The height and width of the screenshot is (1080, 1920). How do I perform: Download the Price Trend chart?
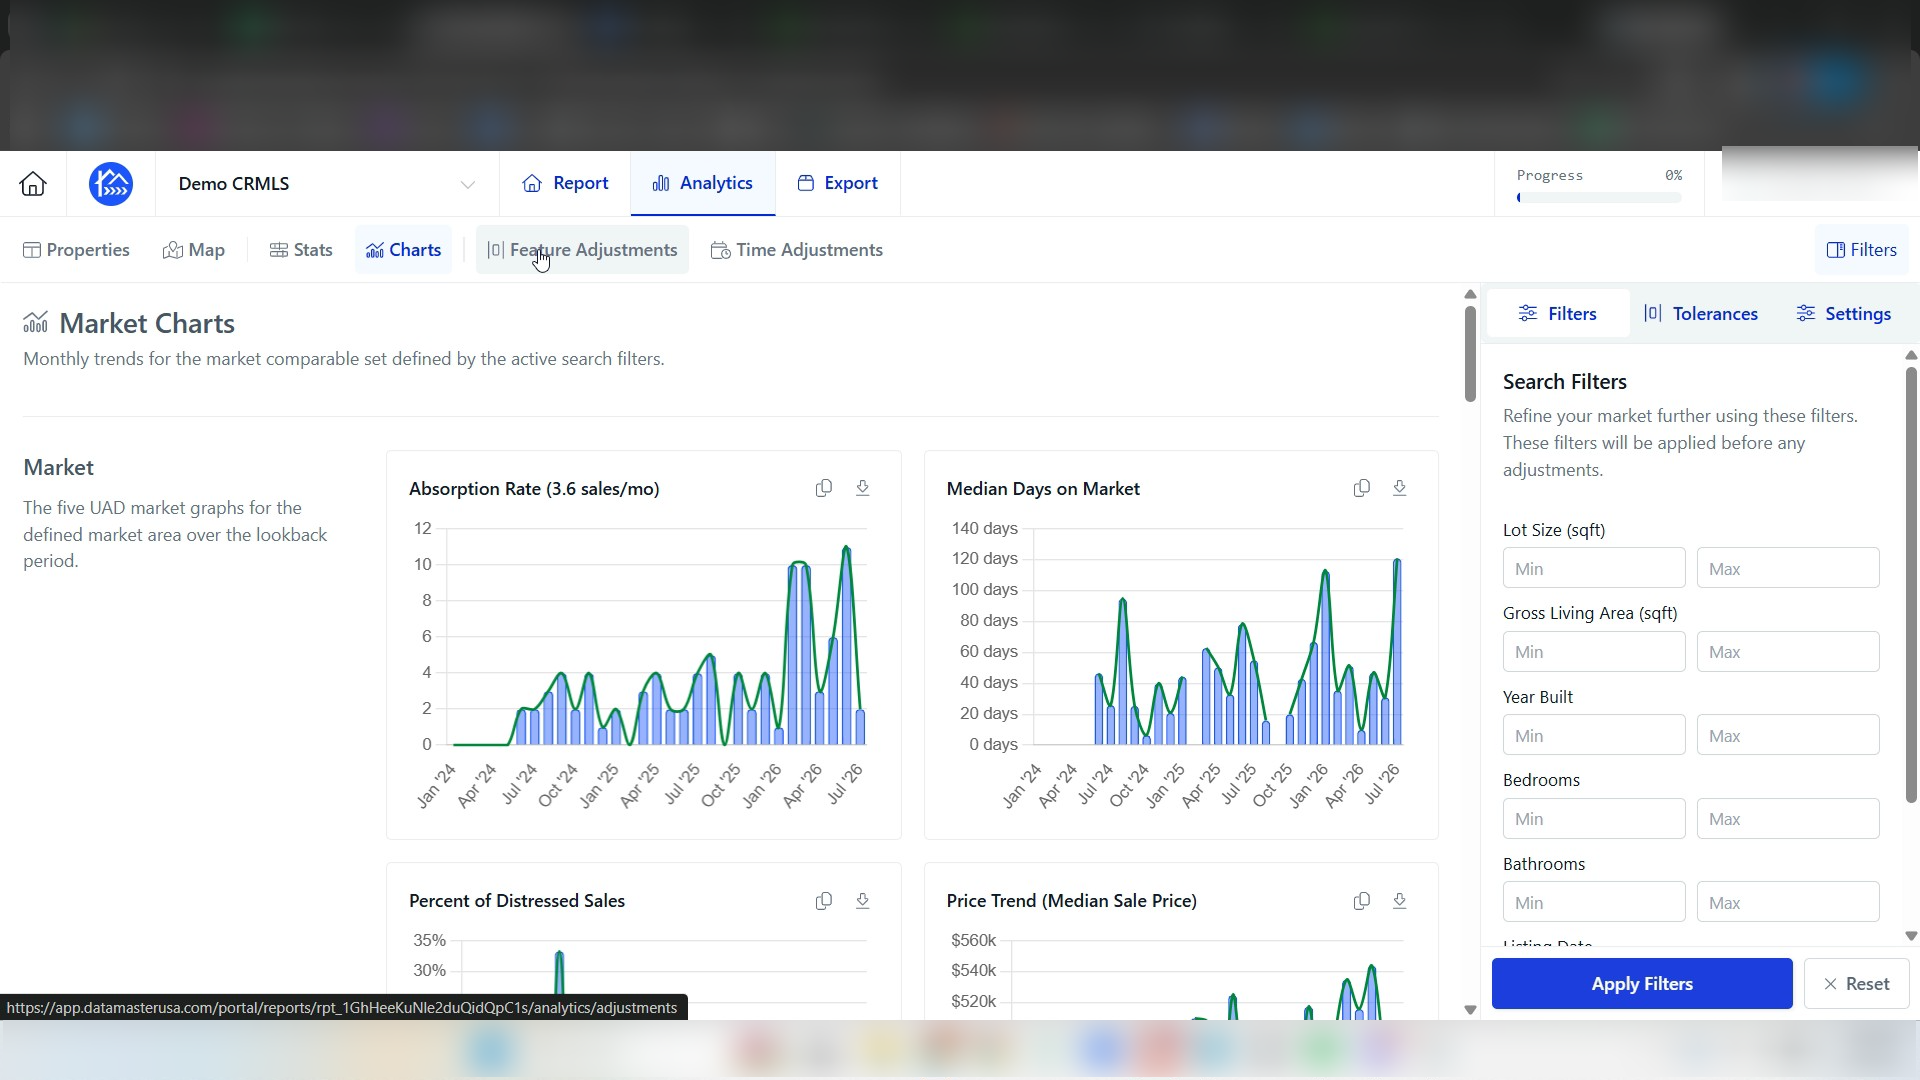click(x=1400, y=901)
